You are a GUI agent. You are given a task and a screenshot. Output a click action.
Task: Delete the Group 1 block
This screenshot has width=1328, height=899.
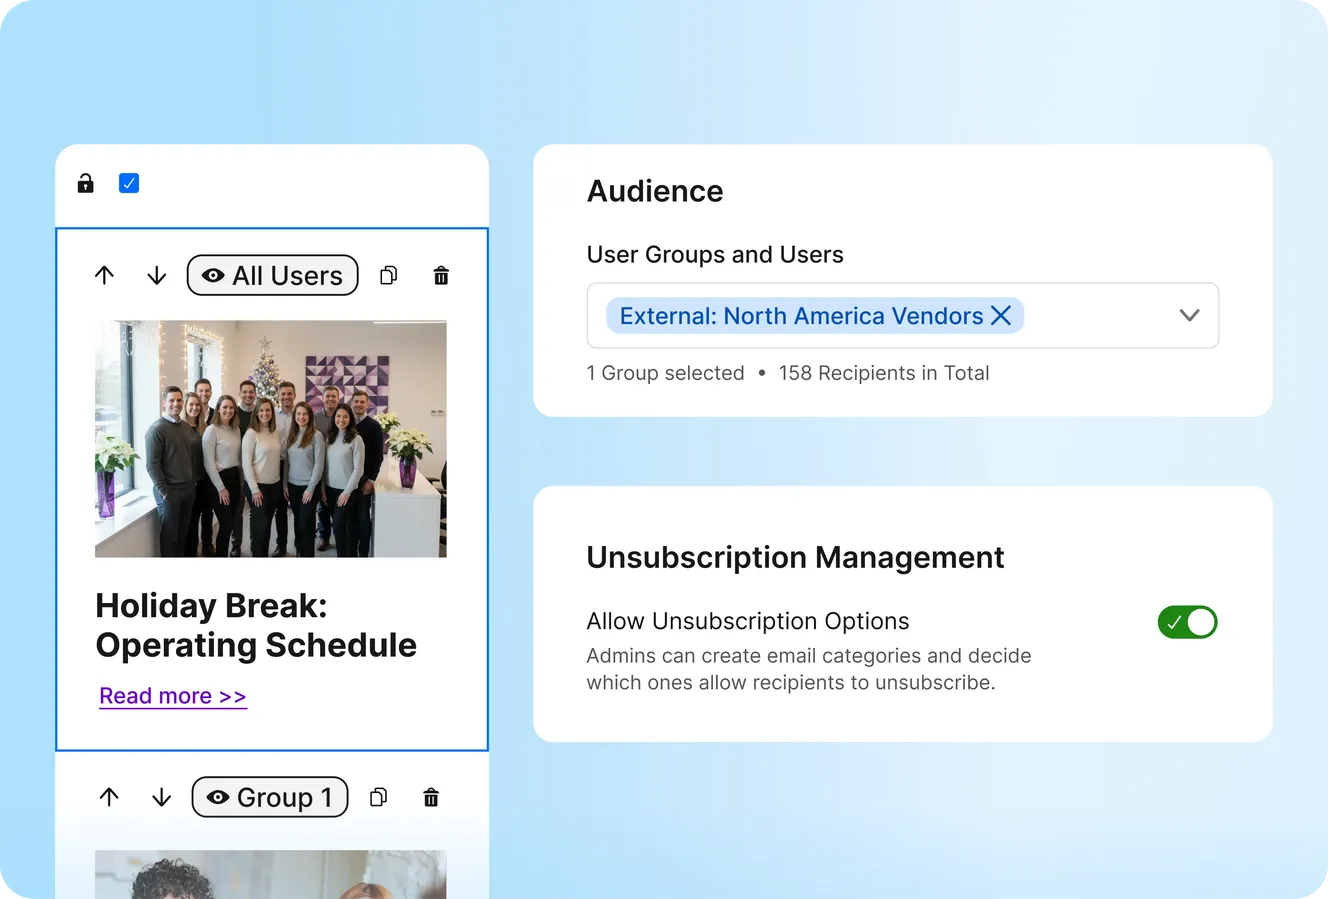[x=431, y=797]
